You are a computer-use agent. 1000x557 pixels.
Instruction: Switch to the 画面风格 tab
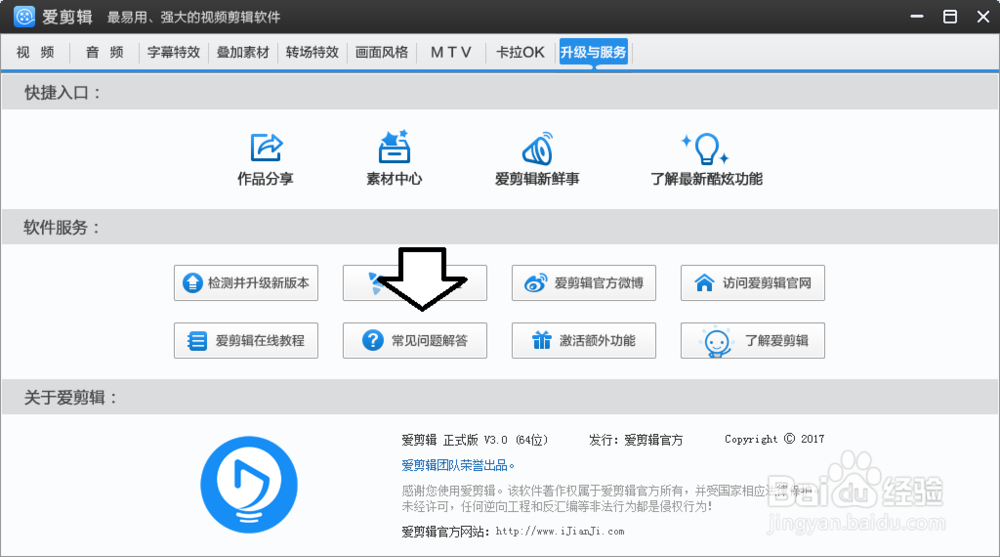pyautogui.click(x=381, y=52)
